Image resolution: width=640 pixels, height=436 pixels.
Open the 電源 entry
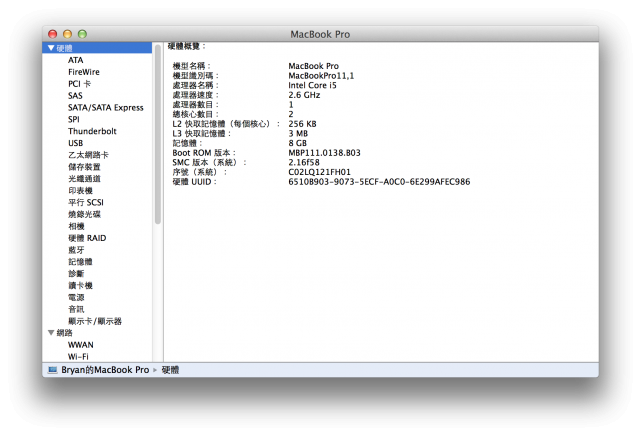[76, 297]
